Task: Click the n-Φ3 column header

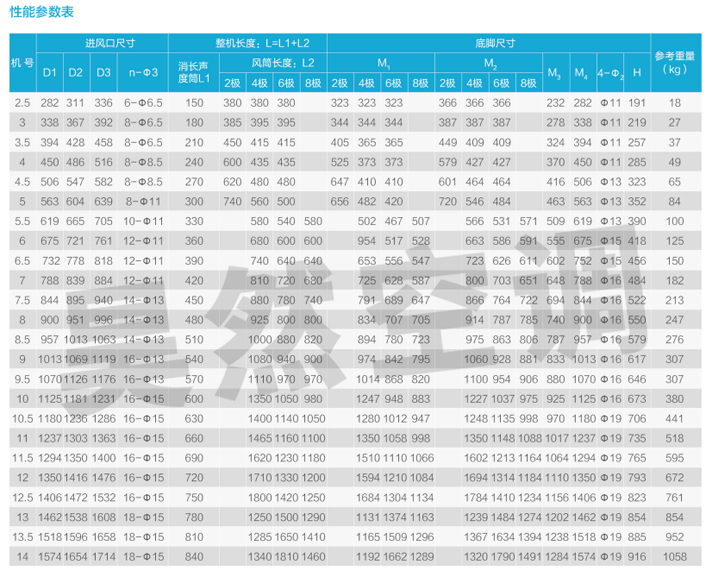Action: (139, 72)
